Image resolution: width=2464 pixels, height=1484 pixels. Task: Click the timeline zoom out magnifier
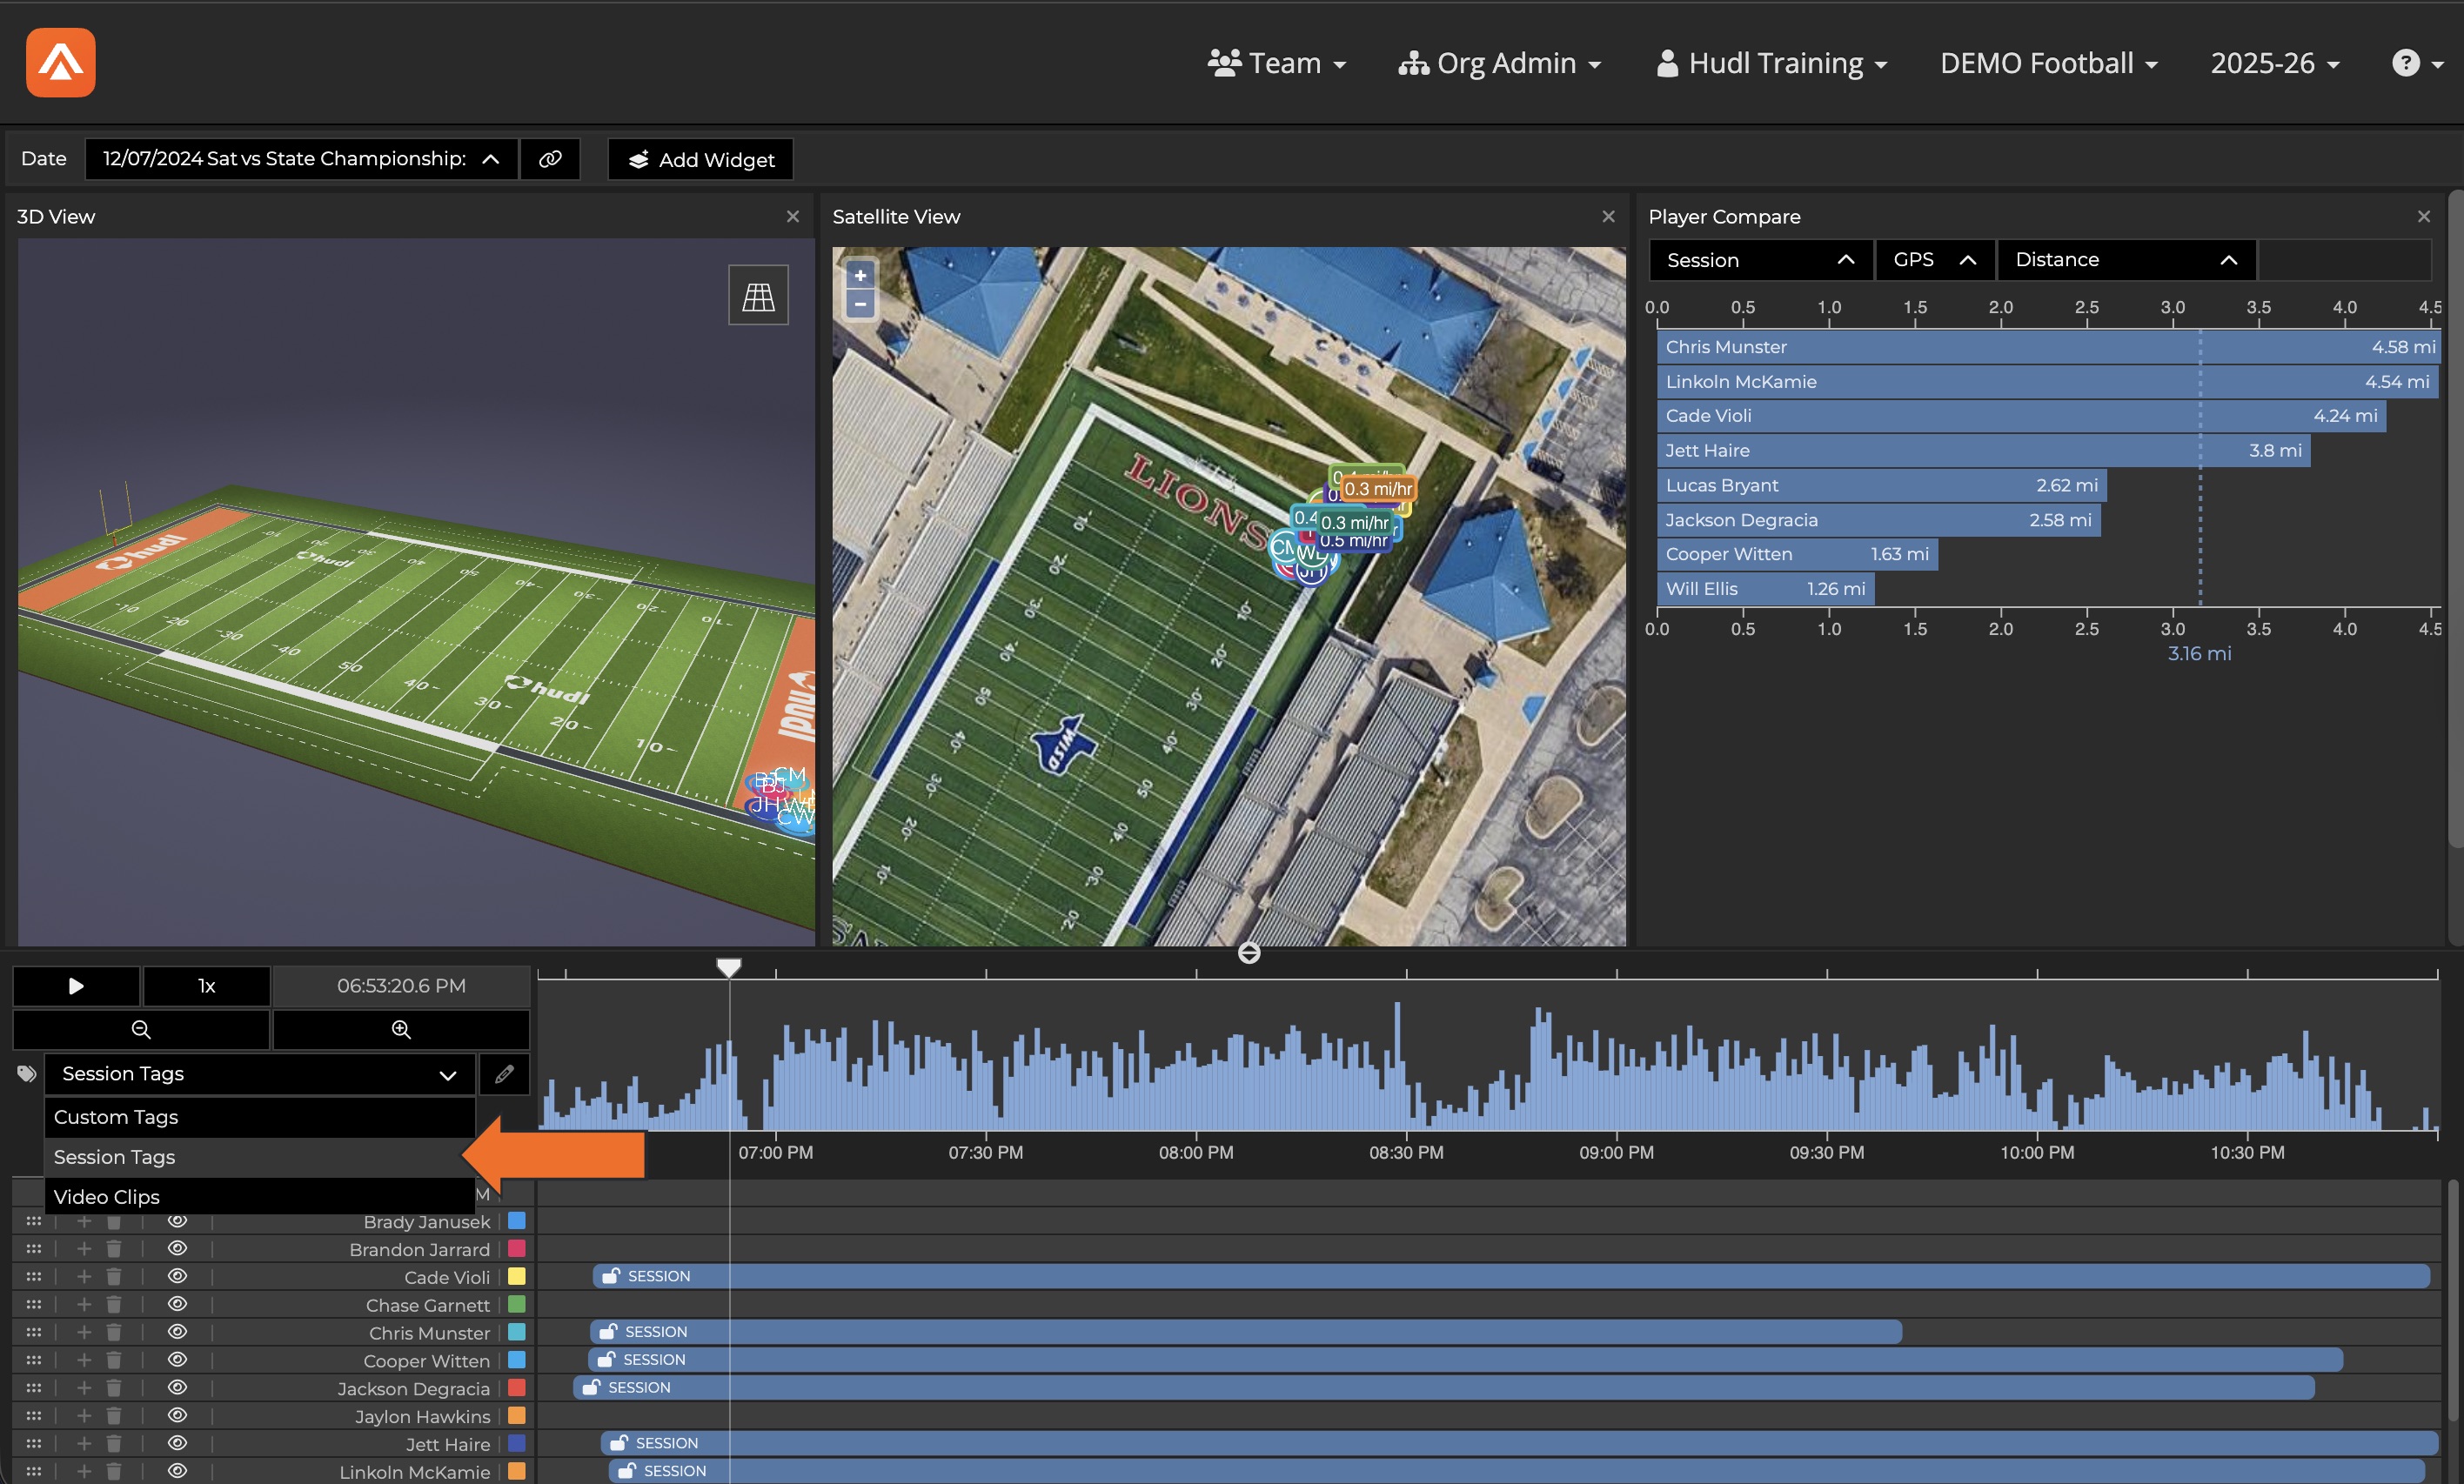[x=141, y=1029]
